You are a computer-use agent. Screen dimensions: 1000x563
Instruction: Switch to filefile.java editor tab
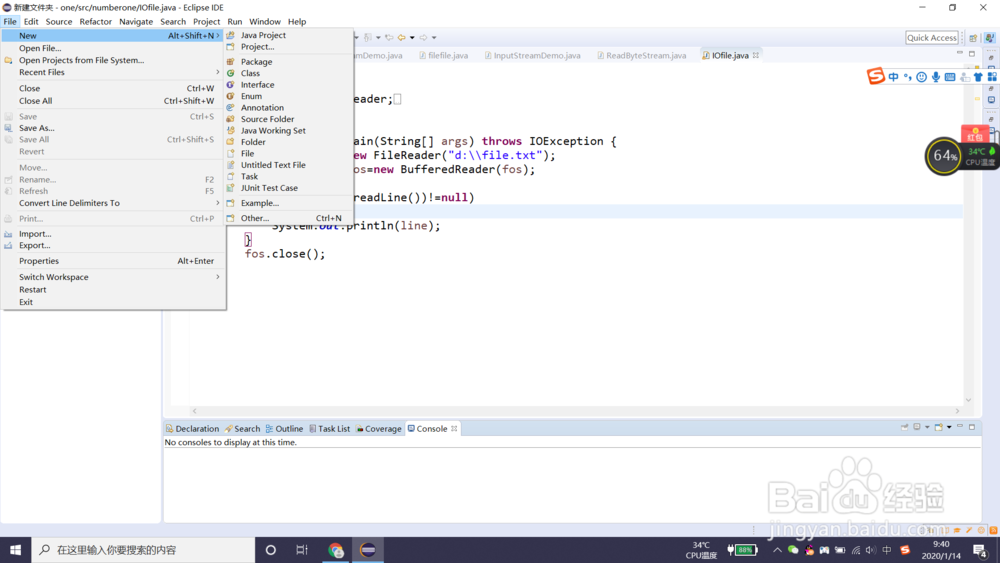443,55
